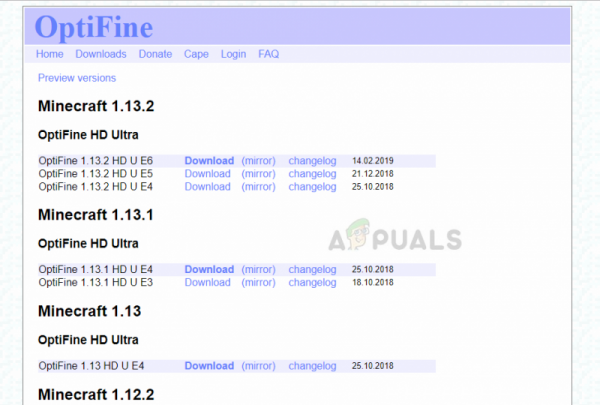
Task: Open the Login page
Action: [x=233, y=54]
